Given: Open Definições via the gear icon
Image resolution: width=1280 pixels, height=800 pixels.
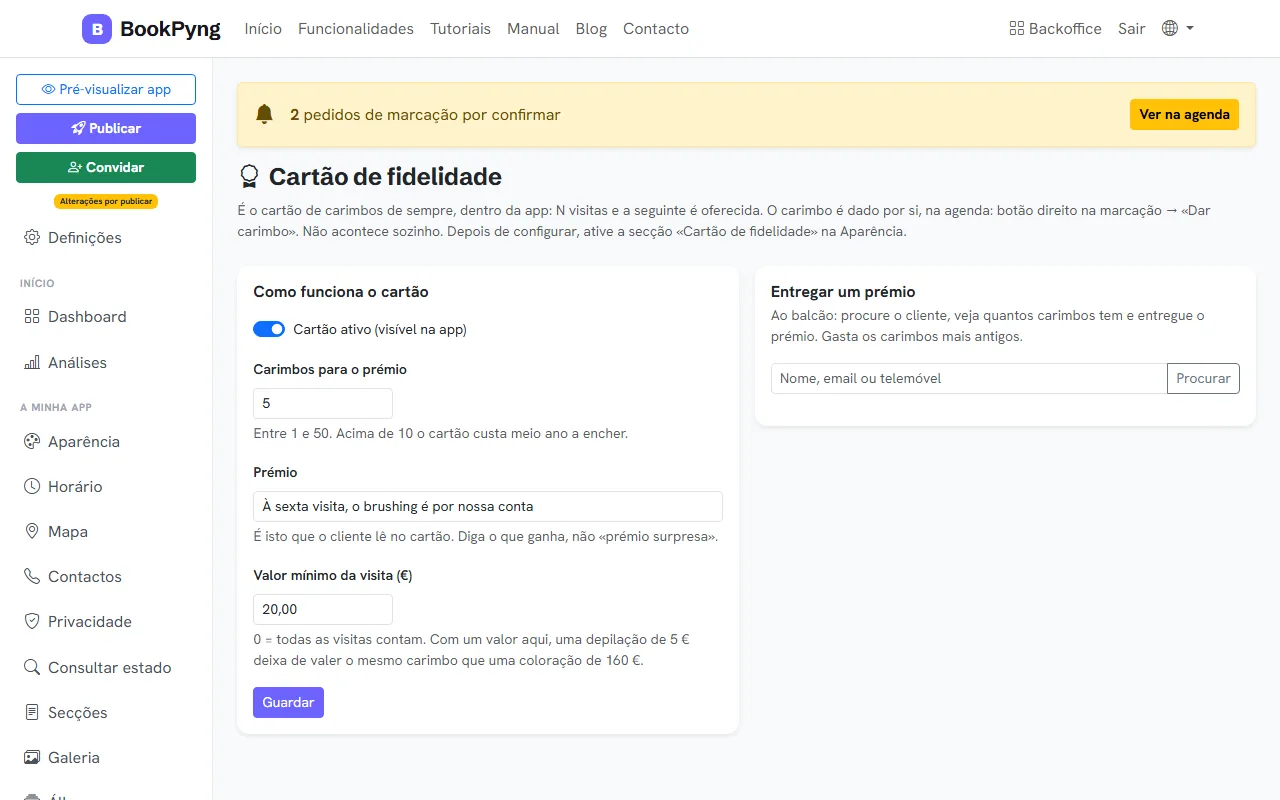Looking at the screenshot, I should [32, 238].
